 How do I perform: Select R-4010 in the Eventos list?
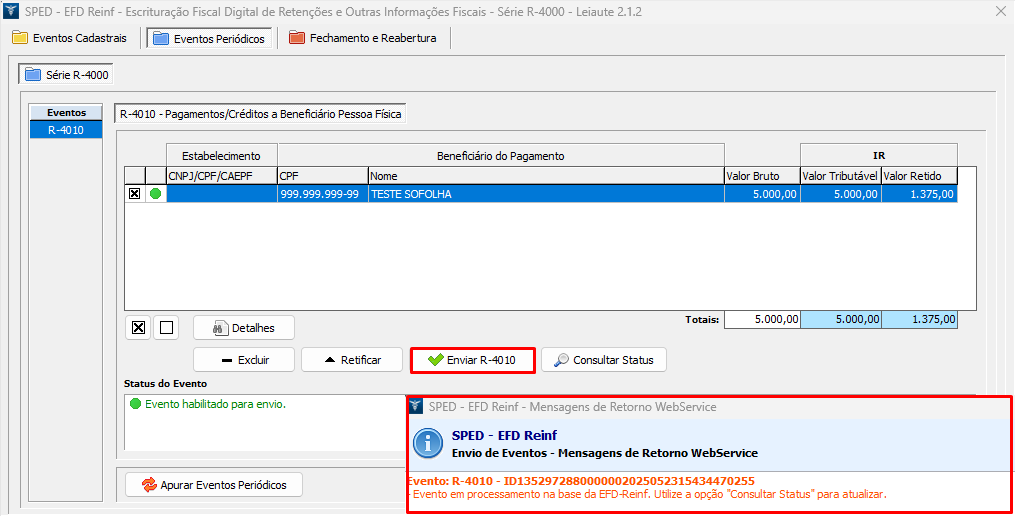point(66,130)
